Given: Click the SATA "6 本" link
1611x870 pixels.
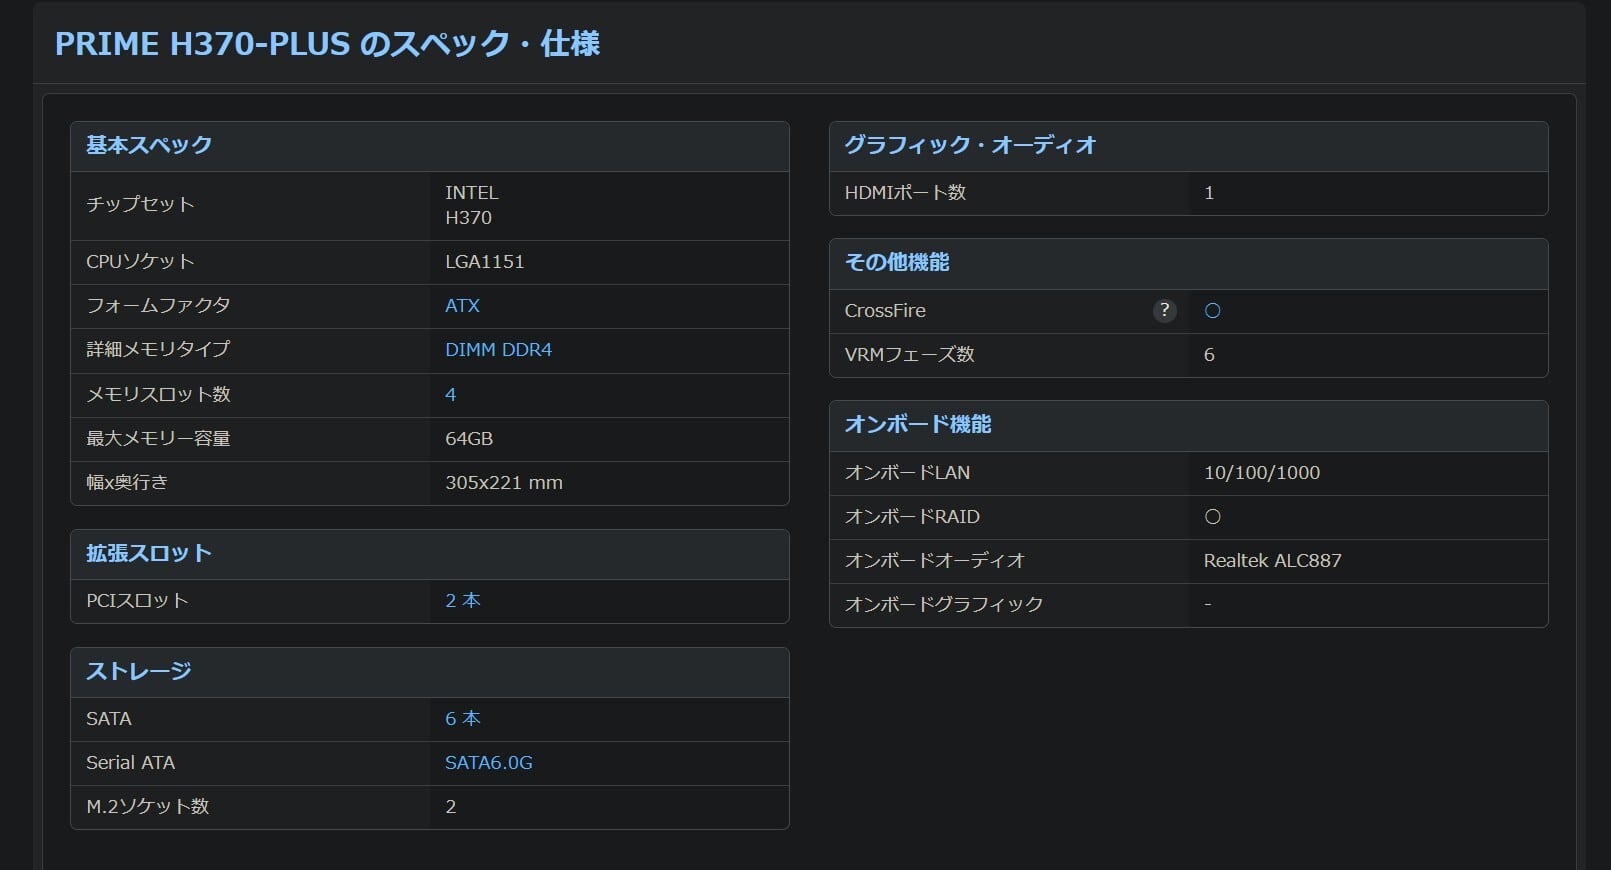Looking at the screenshot, I should 462,718.
